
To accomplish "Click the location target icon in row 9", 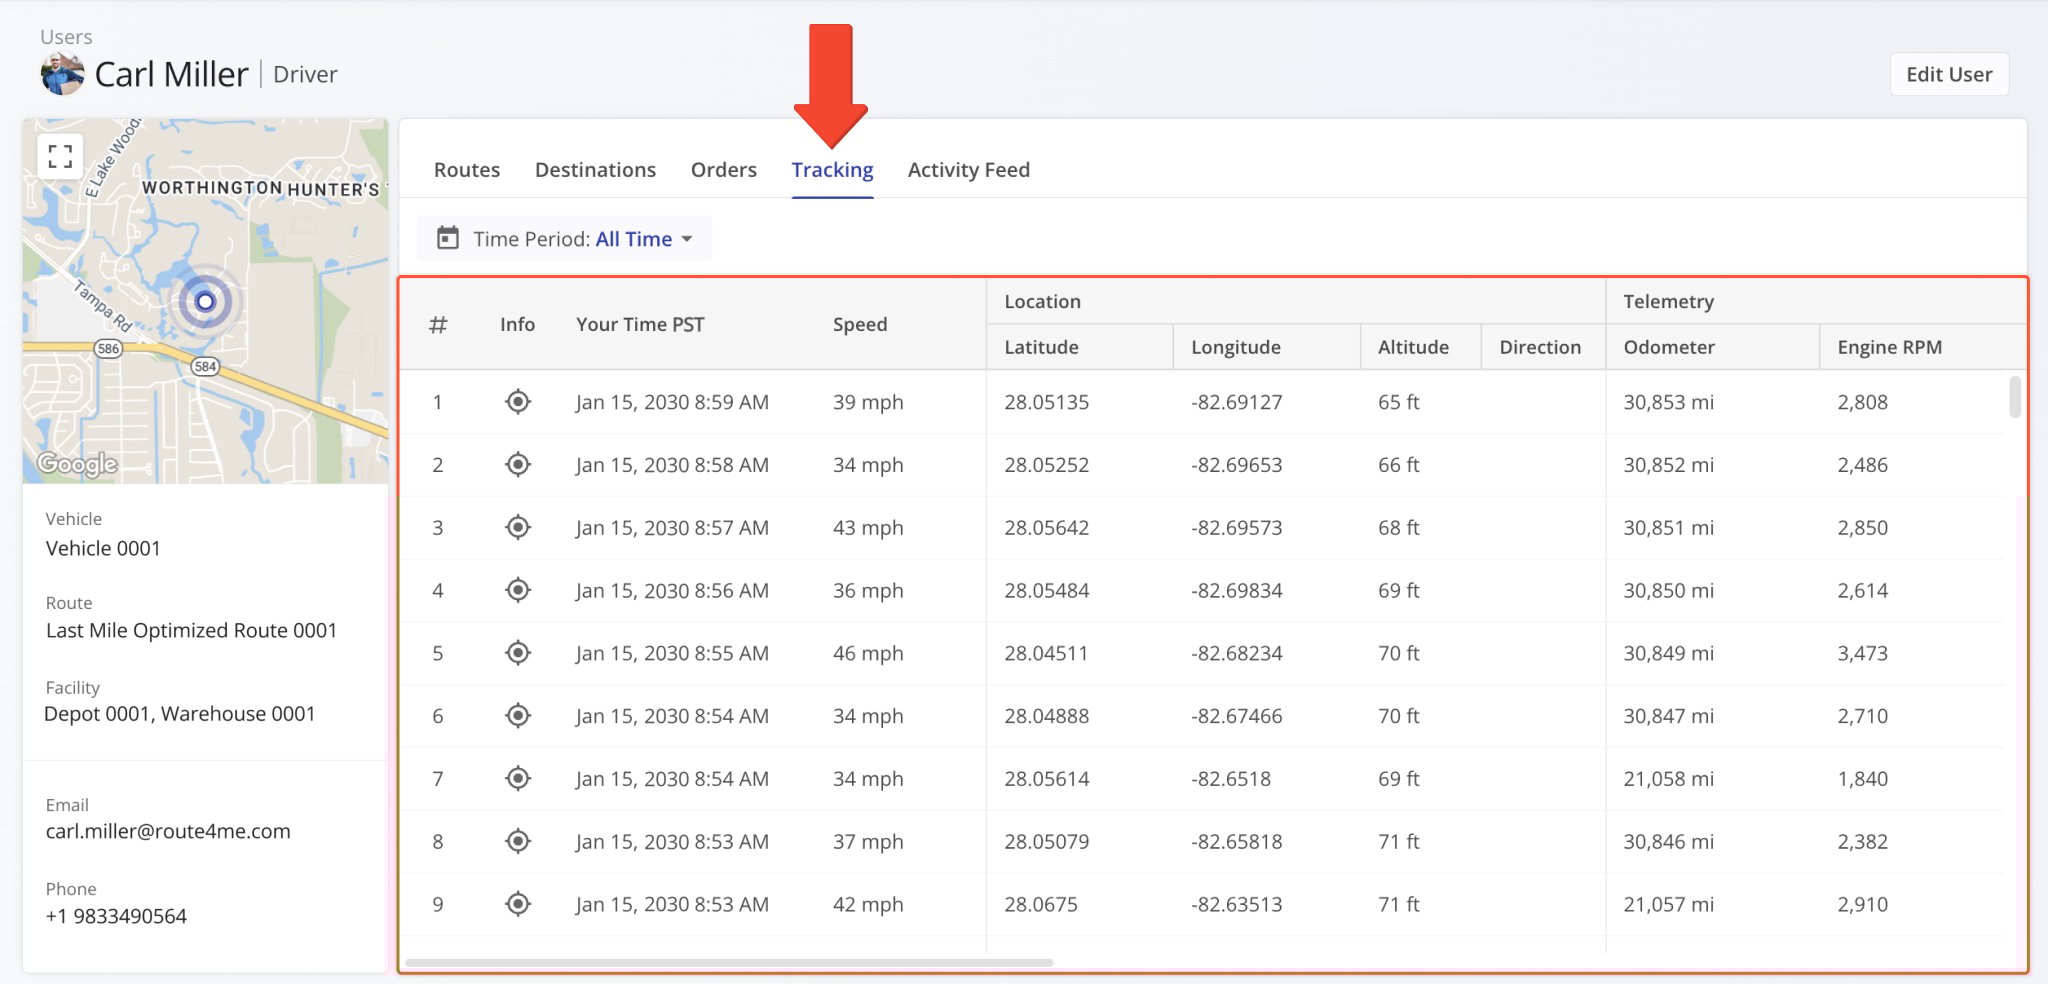I will (517, 904).
